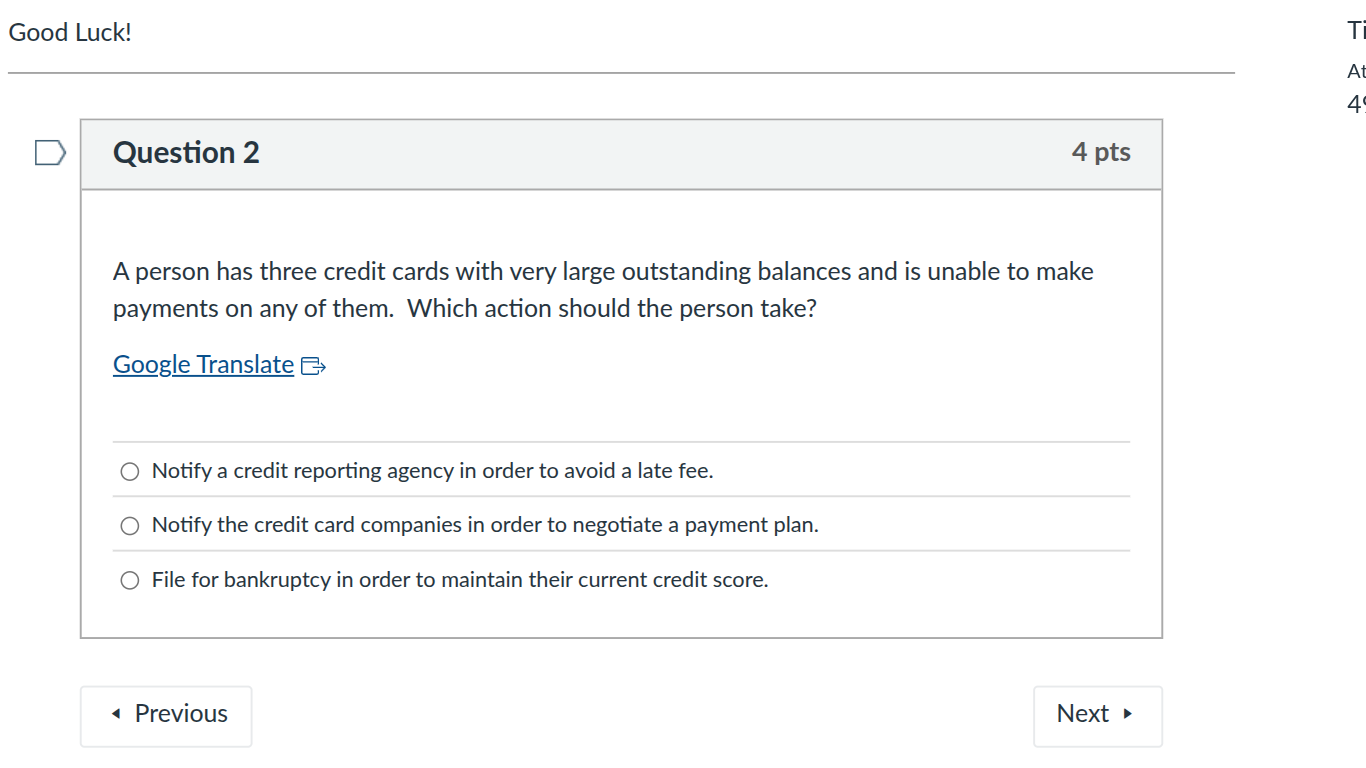Click the 'Good Luck!' heading

[x=70, y=32]
